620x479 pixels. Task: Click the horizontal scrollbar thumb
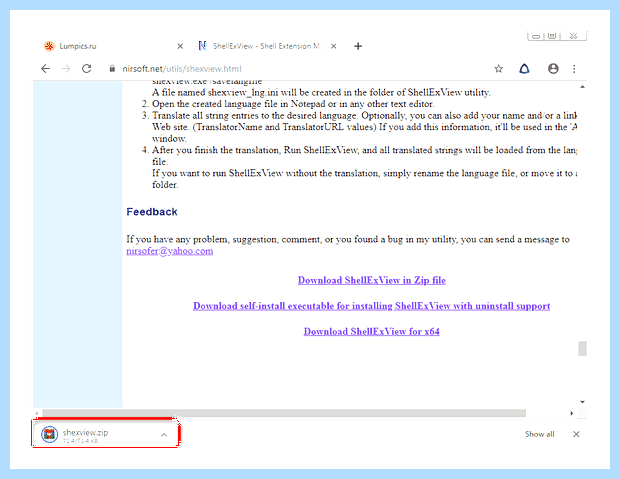pyautogui.click(x=284, y=413)
